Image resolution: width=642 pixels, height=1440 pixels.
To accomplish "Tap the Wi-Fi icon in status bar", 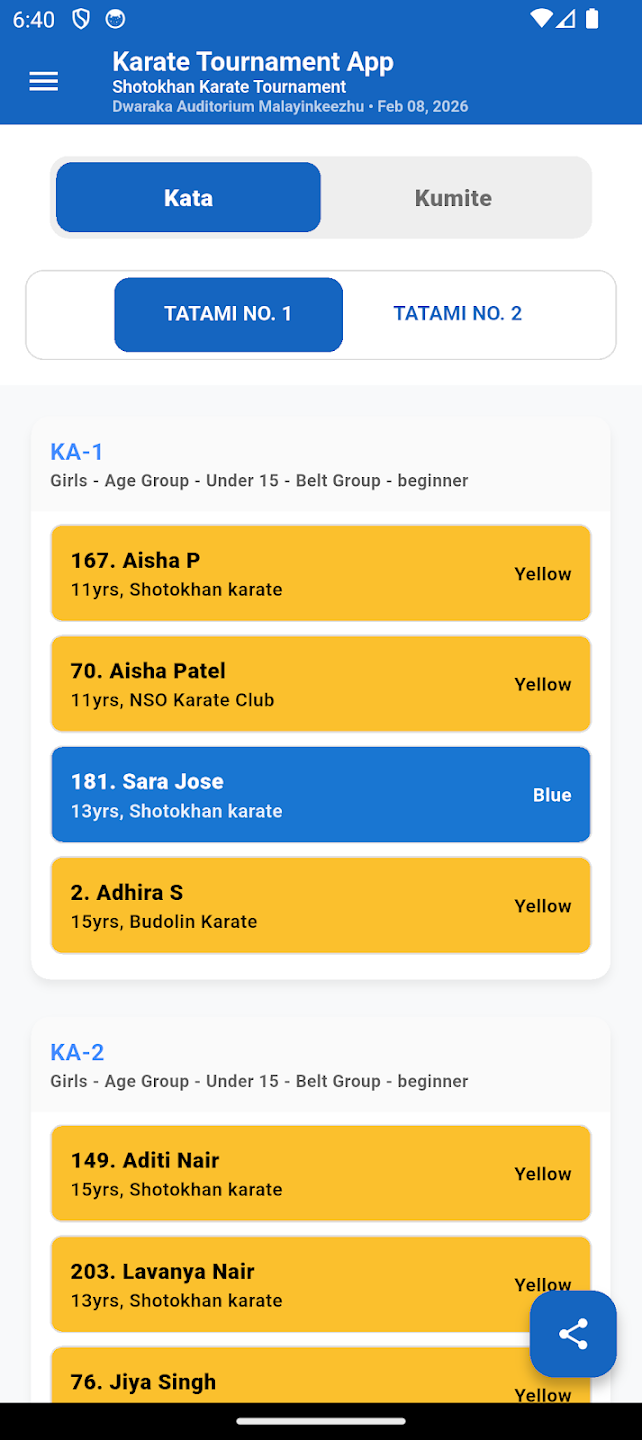I will point(539,18).
